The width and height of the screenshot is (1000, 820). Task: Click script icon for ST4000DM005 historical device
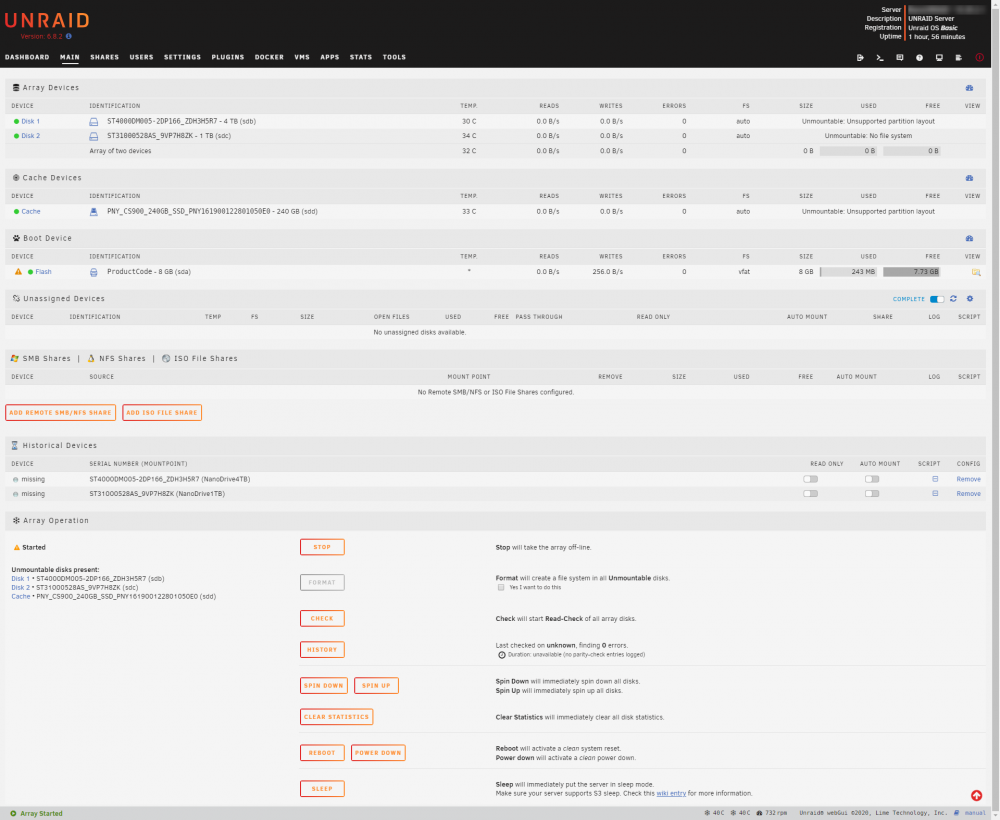pyautogui.click(x=935, y=479)
